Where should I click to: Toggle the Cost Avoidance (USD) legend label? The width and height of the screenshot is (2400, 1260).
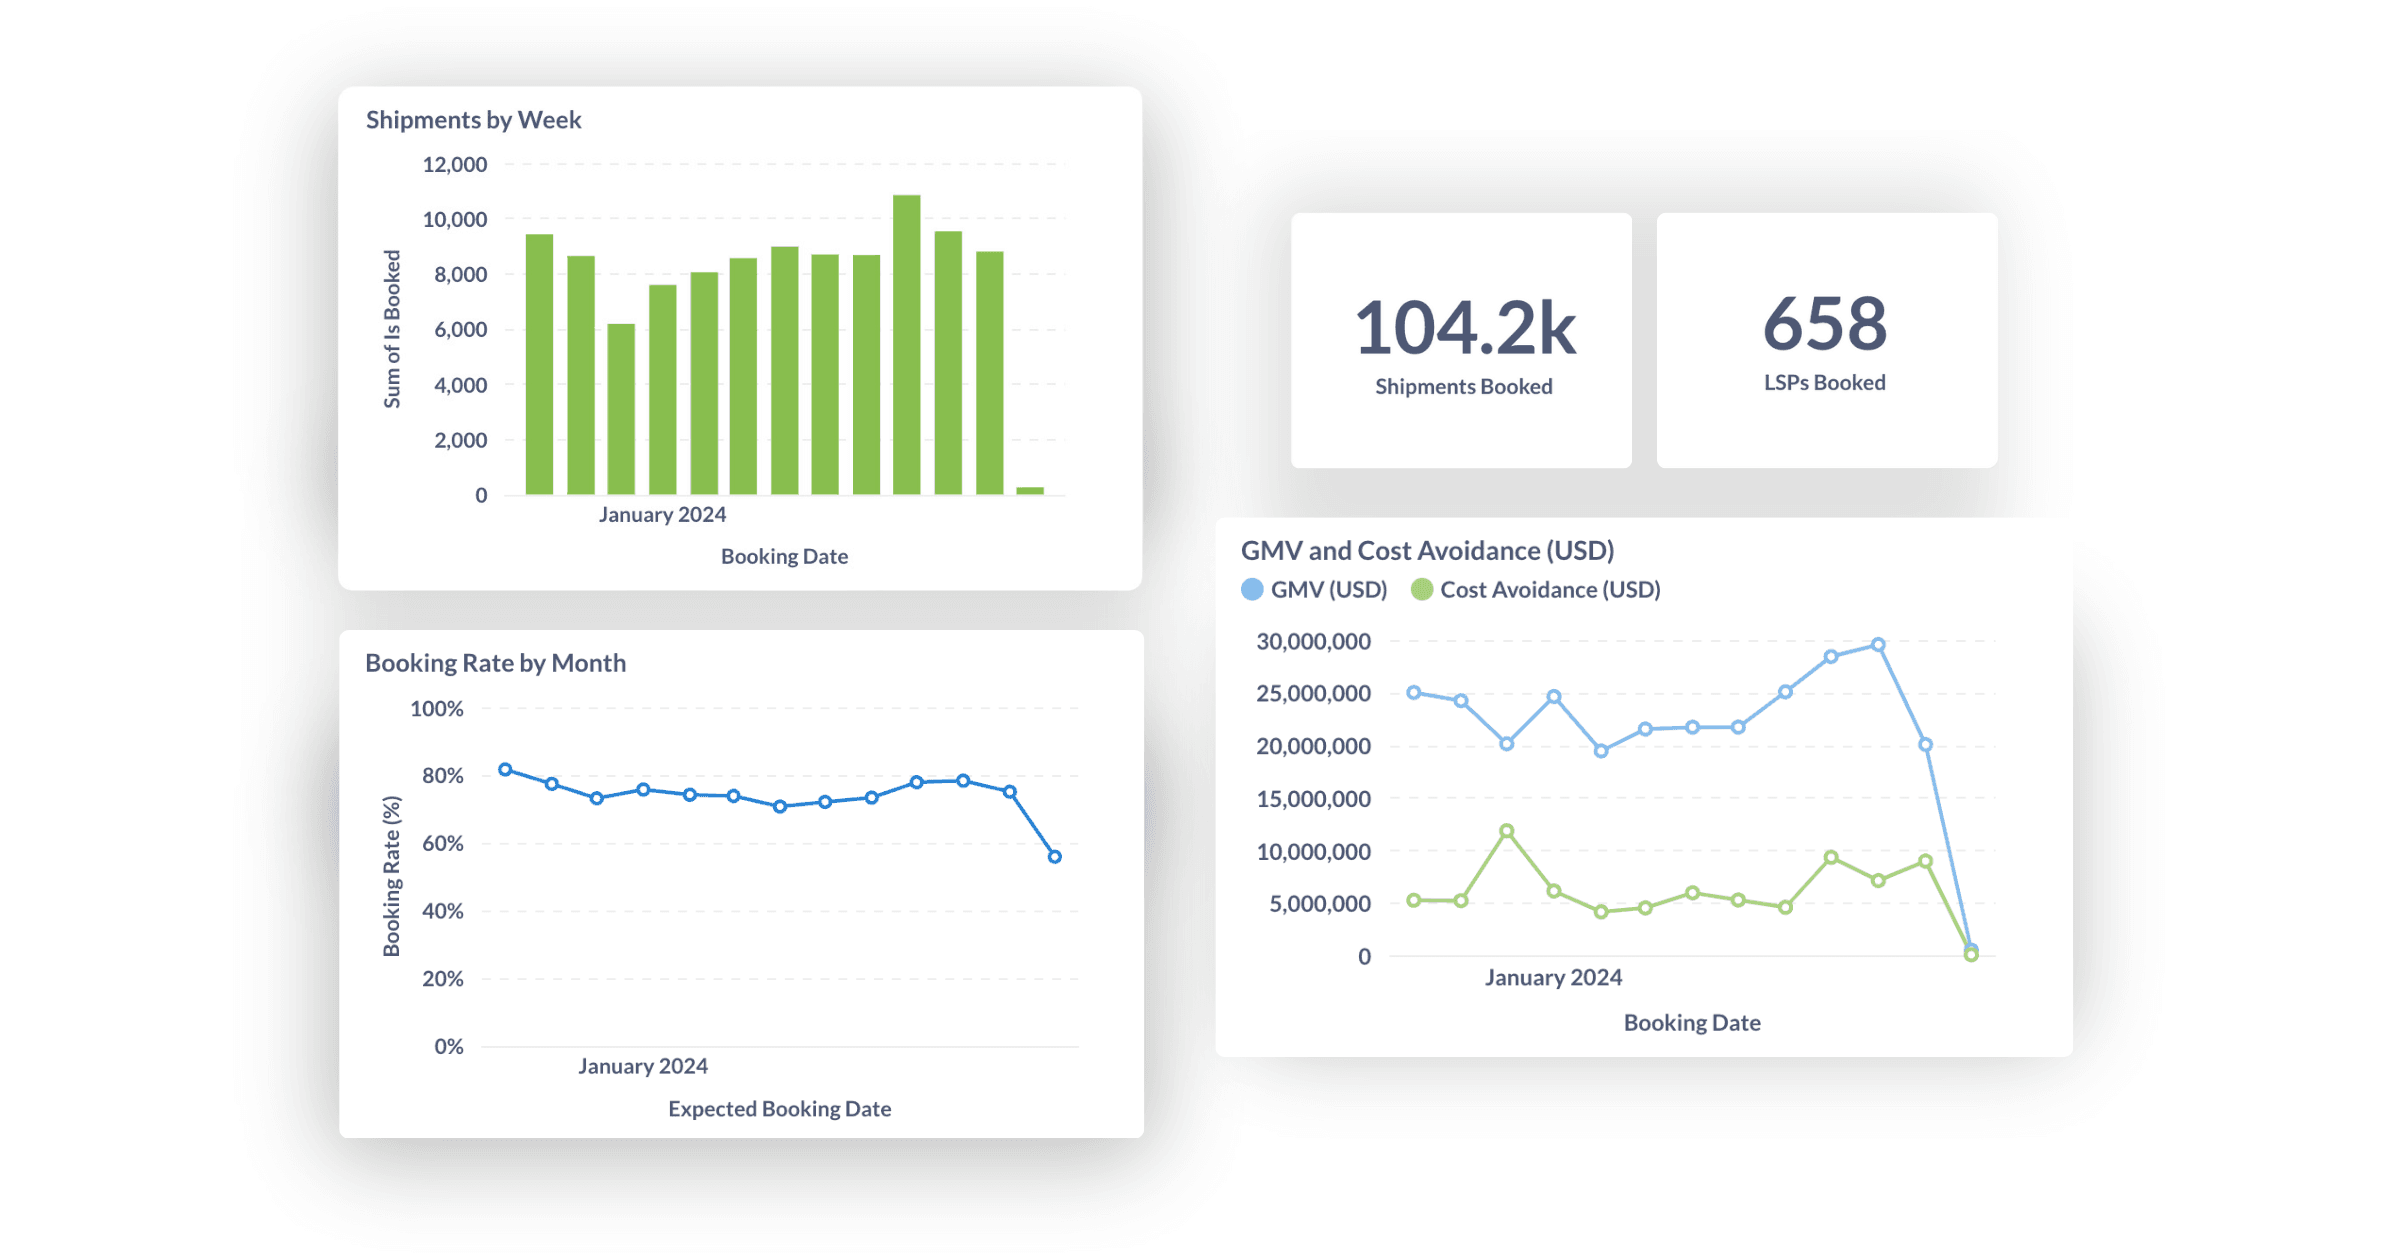coord(1550,590)
